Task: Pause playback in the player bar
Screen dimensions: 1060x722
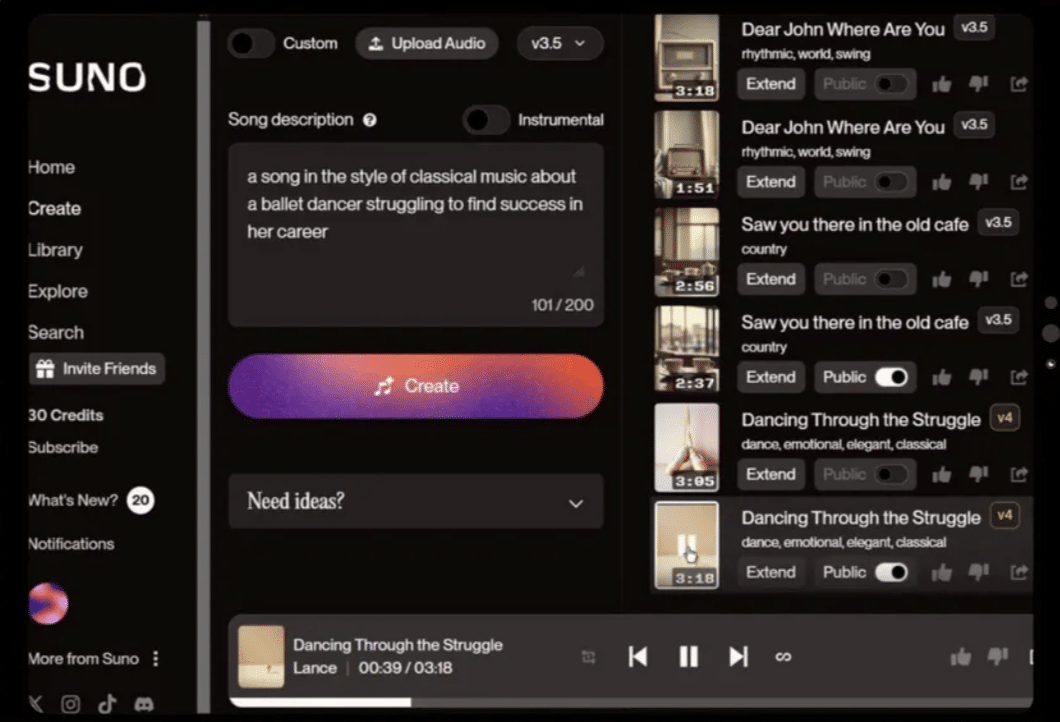Action: [688, 656]
